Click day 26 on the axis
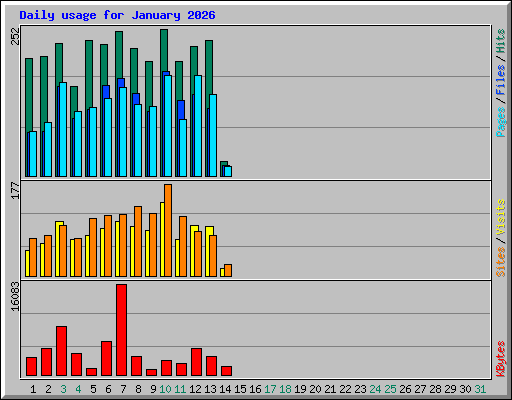 (x=405, y=389)
